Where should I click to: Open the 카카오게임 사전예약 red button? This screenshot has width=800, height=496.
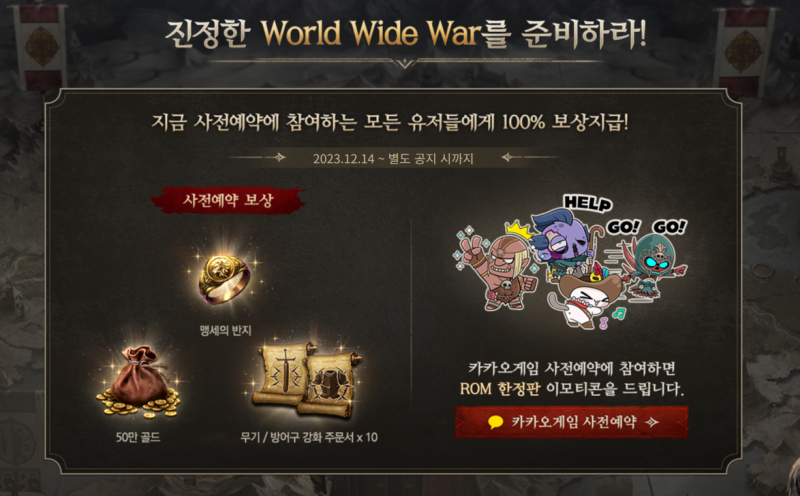click(571, 423)
